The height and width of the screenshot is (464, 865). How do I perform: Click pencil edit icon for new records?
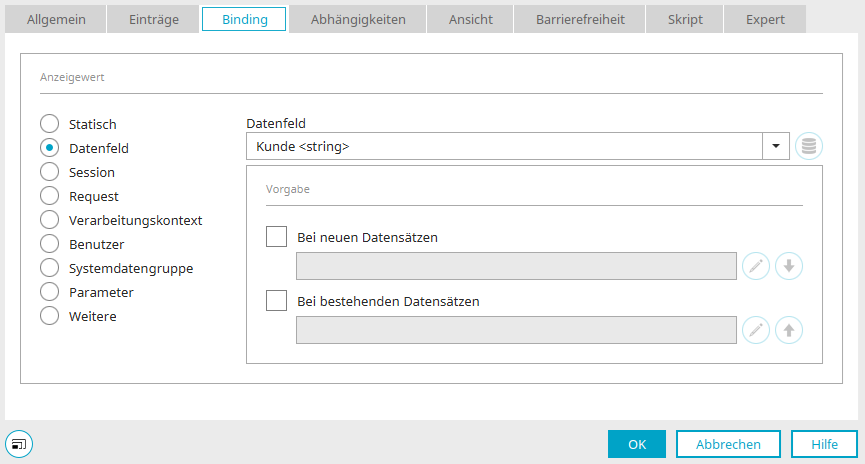(x=756, y=266)
